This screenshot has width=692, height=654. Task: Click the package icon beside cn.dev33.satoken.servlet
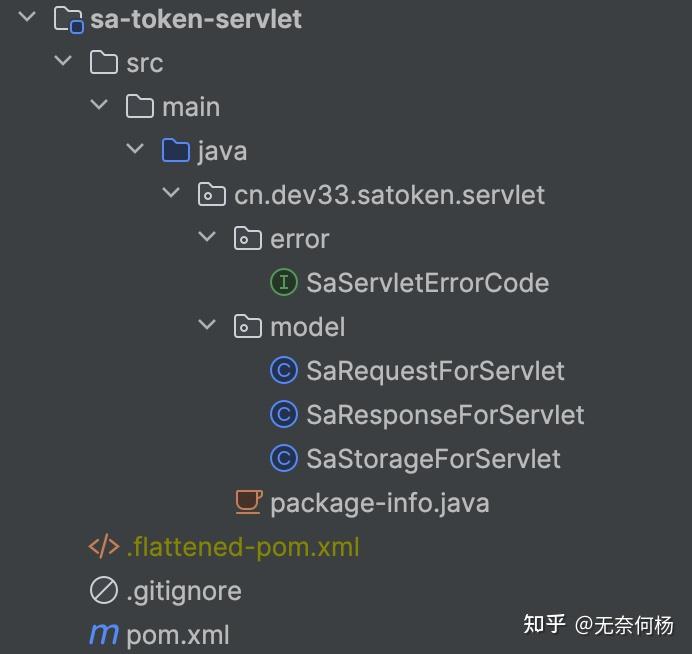(212, 194)
